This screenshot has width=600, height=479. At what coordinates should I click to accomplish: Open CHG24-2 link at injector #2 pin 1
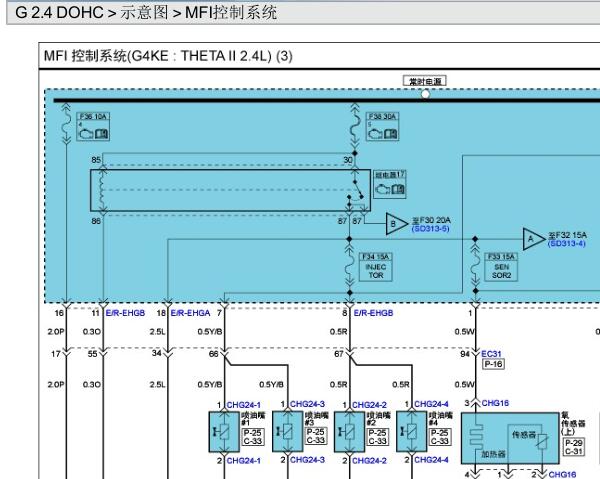(x=369, y=405)
